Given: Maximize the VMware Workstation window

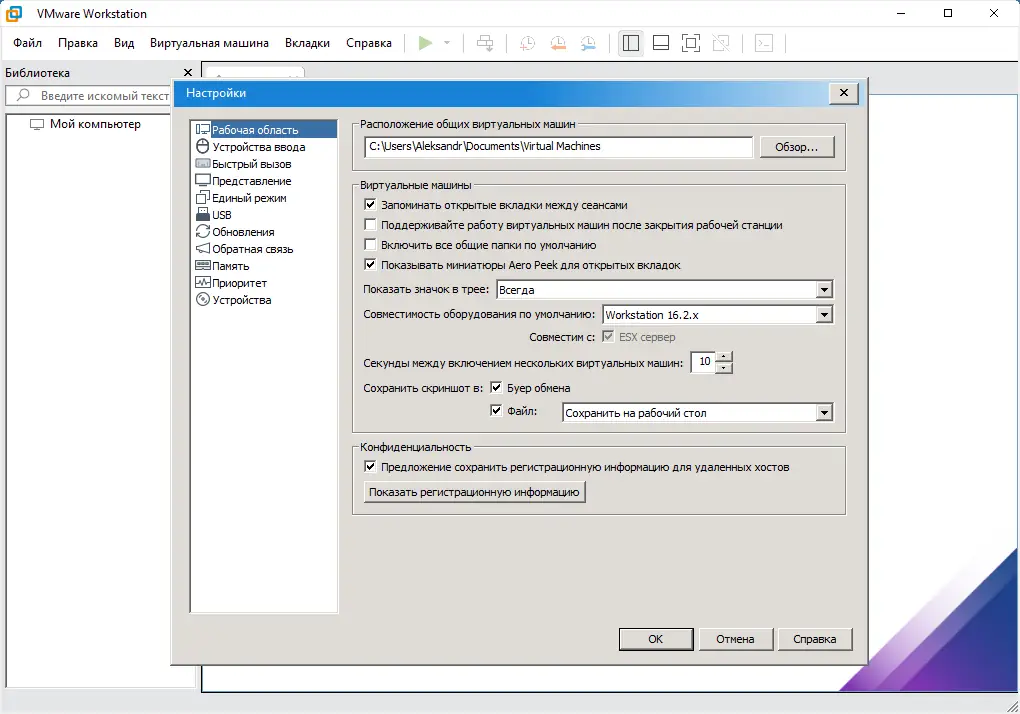Looking at the screenshot, I should click(x=948, y=13).
